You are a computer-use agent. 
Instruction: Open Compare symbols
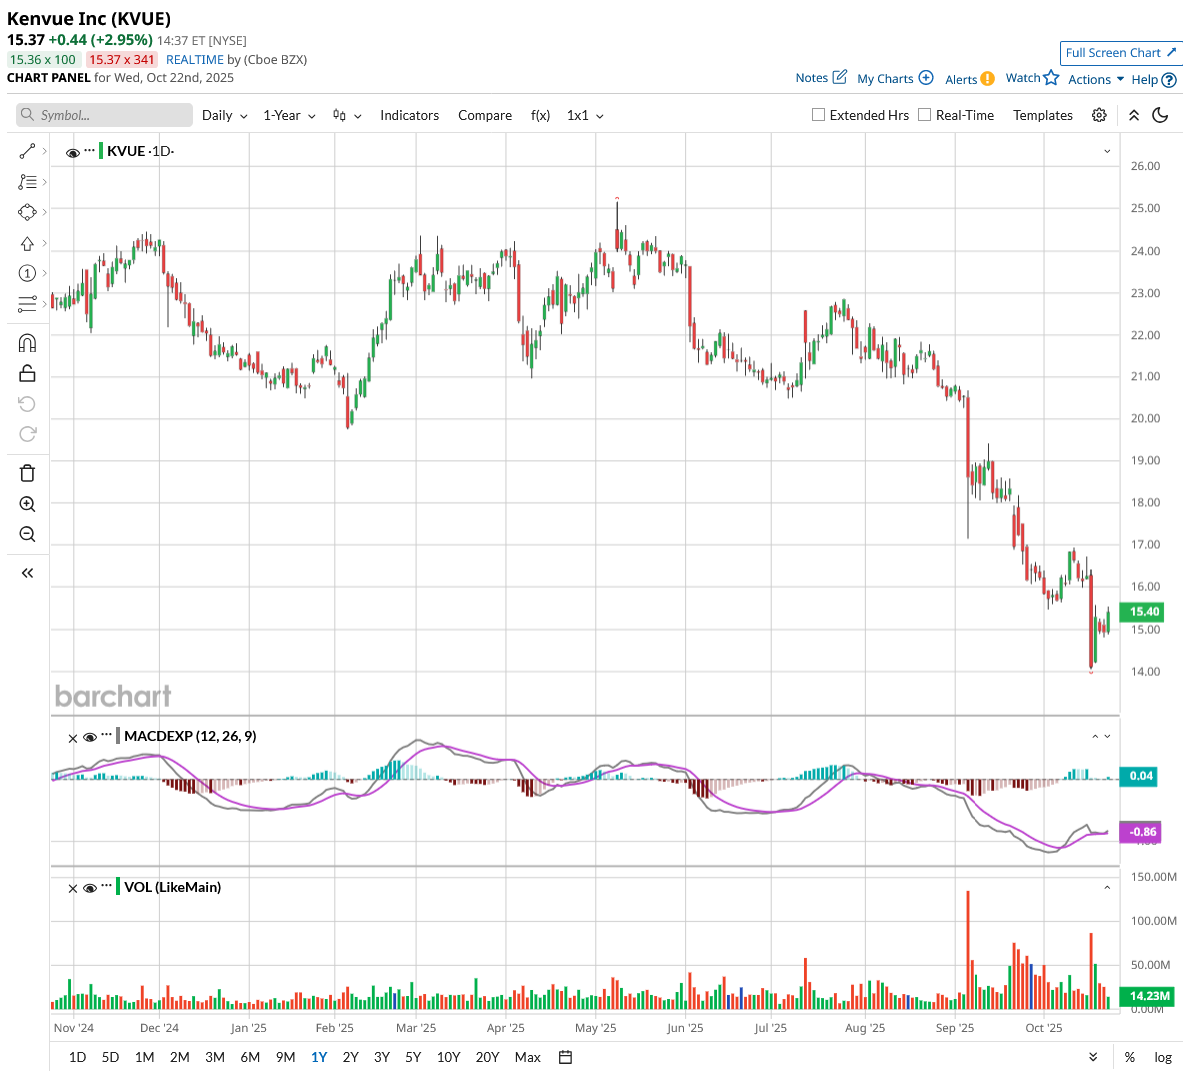(x=484, y=115)
